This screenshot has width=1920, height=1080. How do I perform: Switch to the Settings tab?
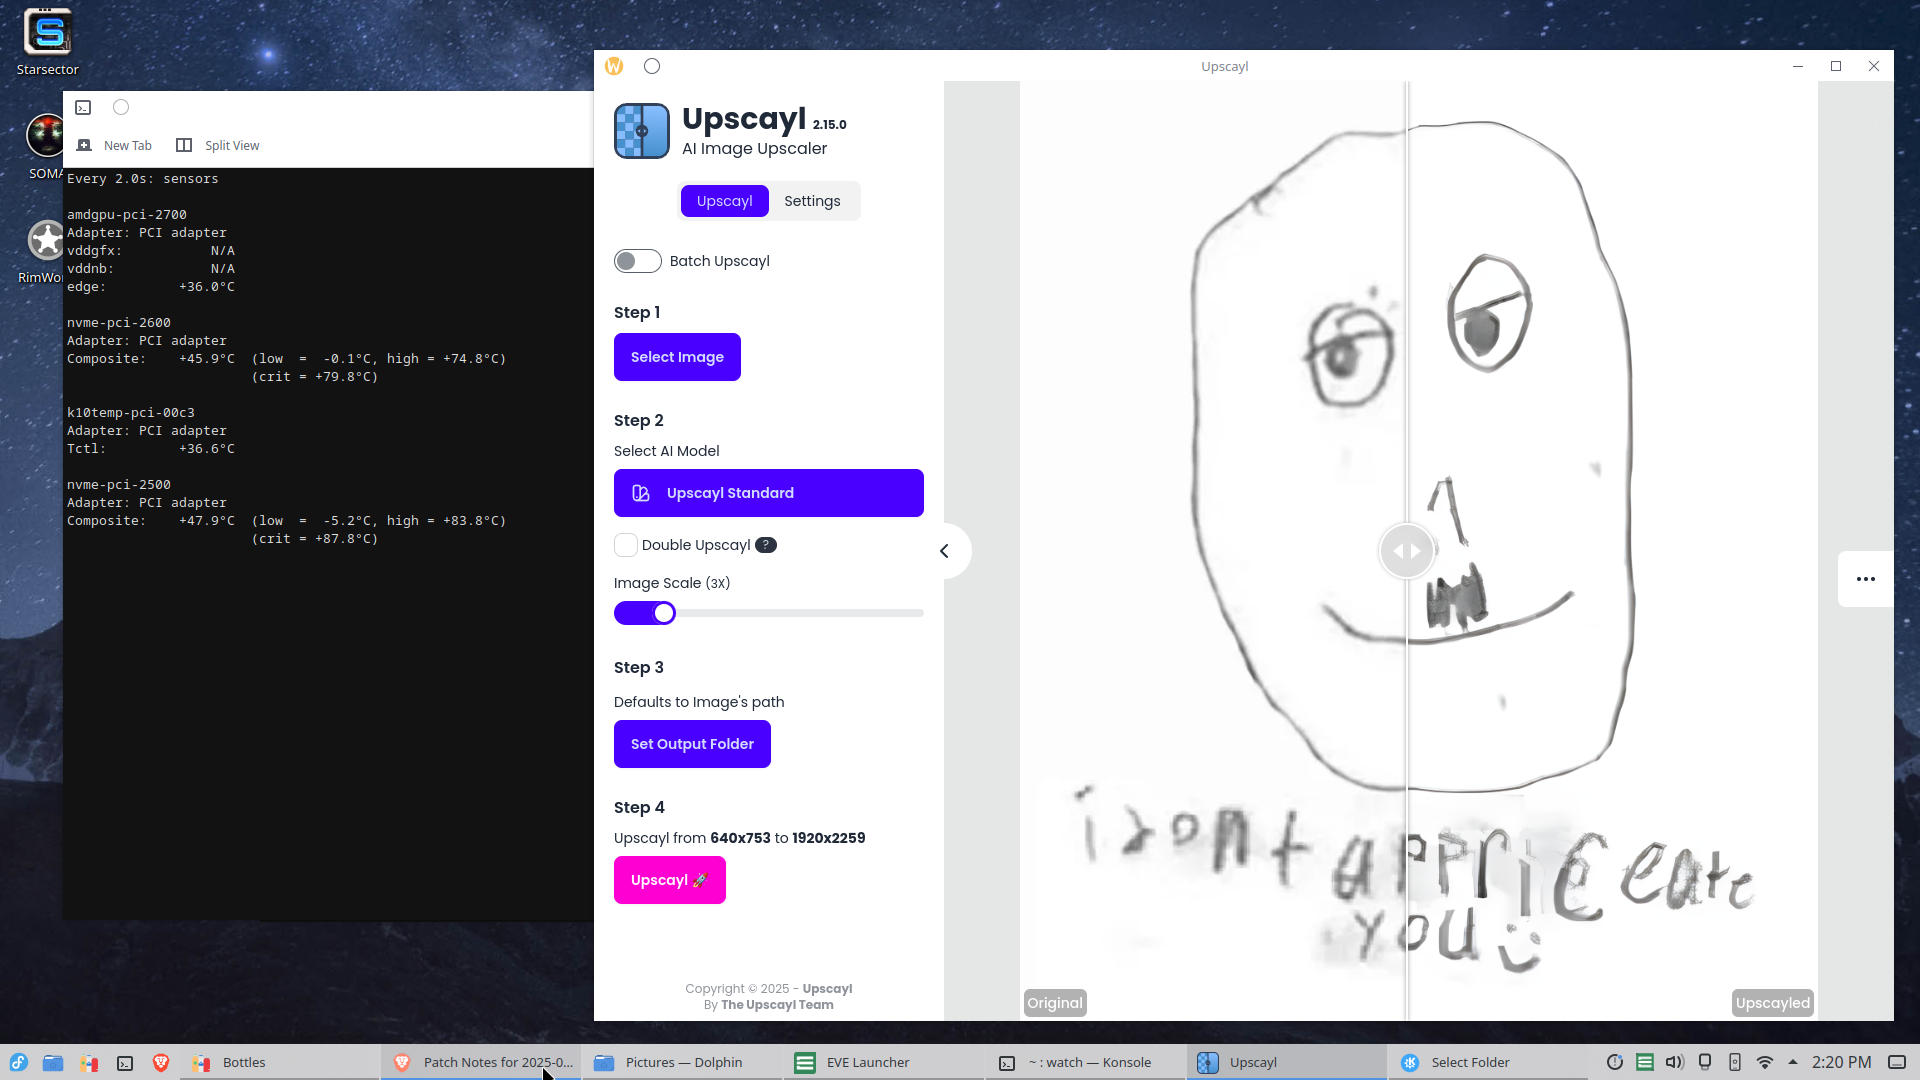click(811, 201)
